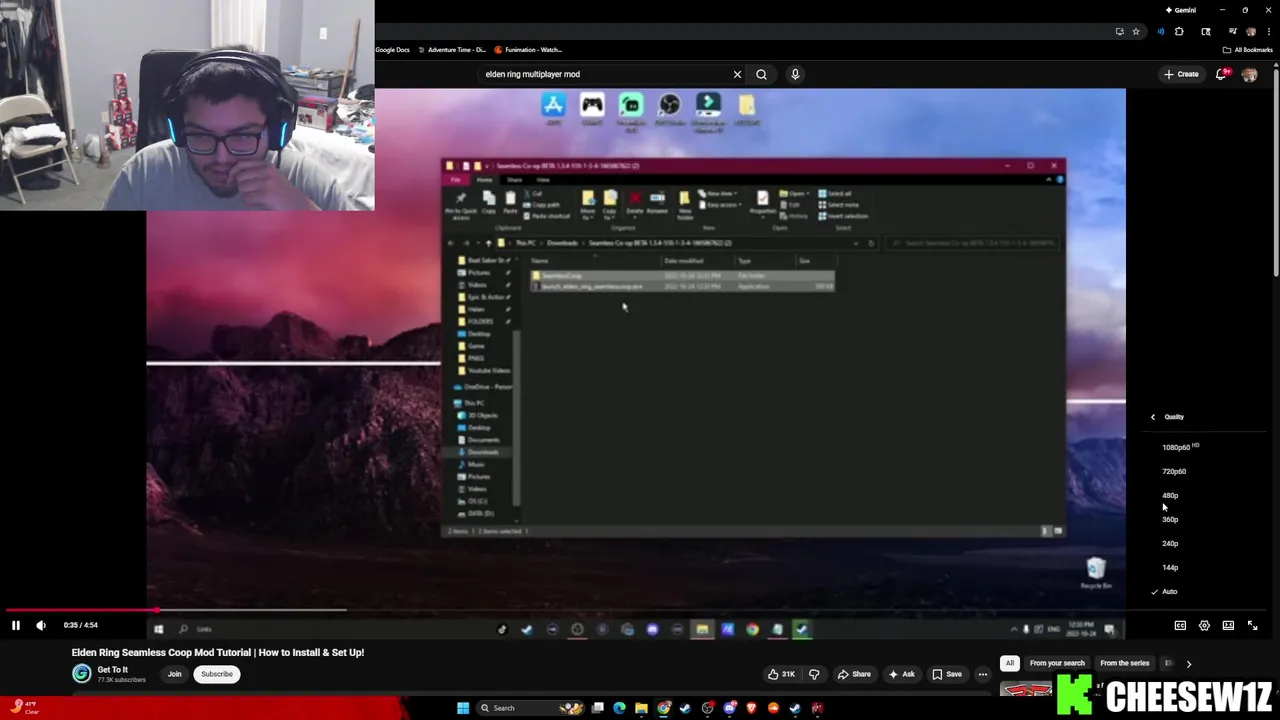
Task: Open Brave browser from taskbar
Action: point(751,708)
